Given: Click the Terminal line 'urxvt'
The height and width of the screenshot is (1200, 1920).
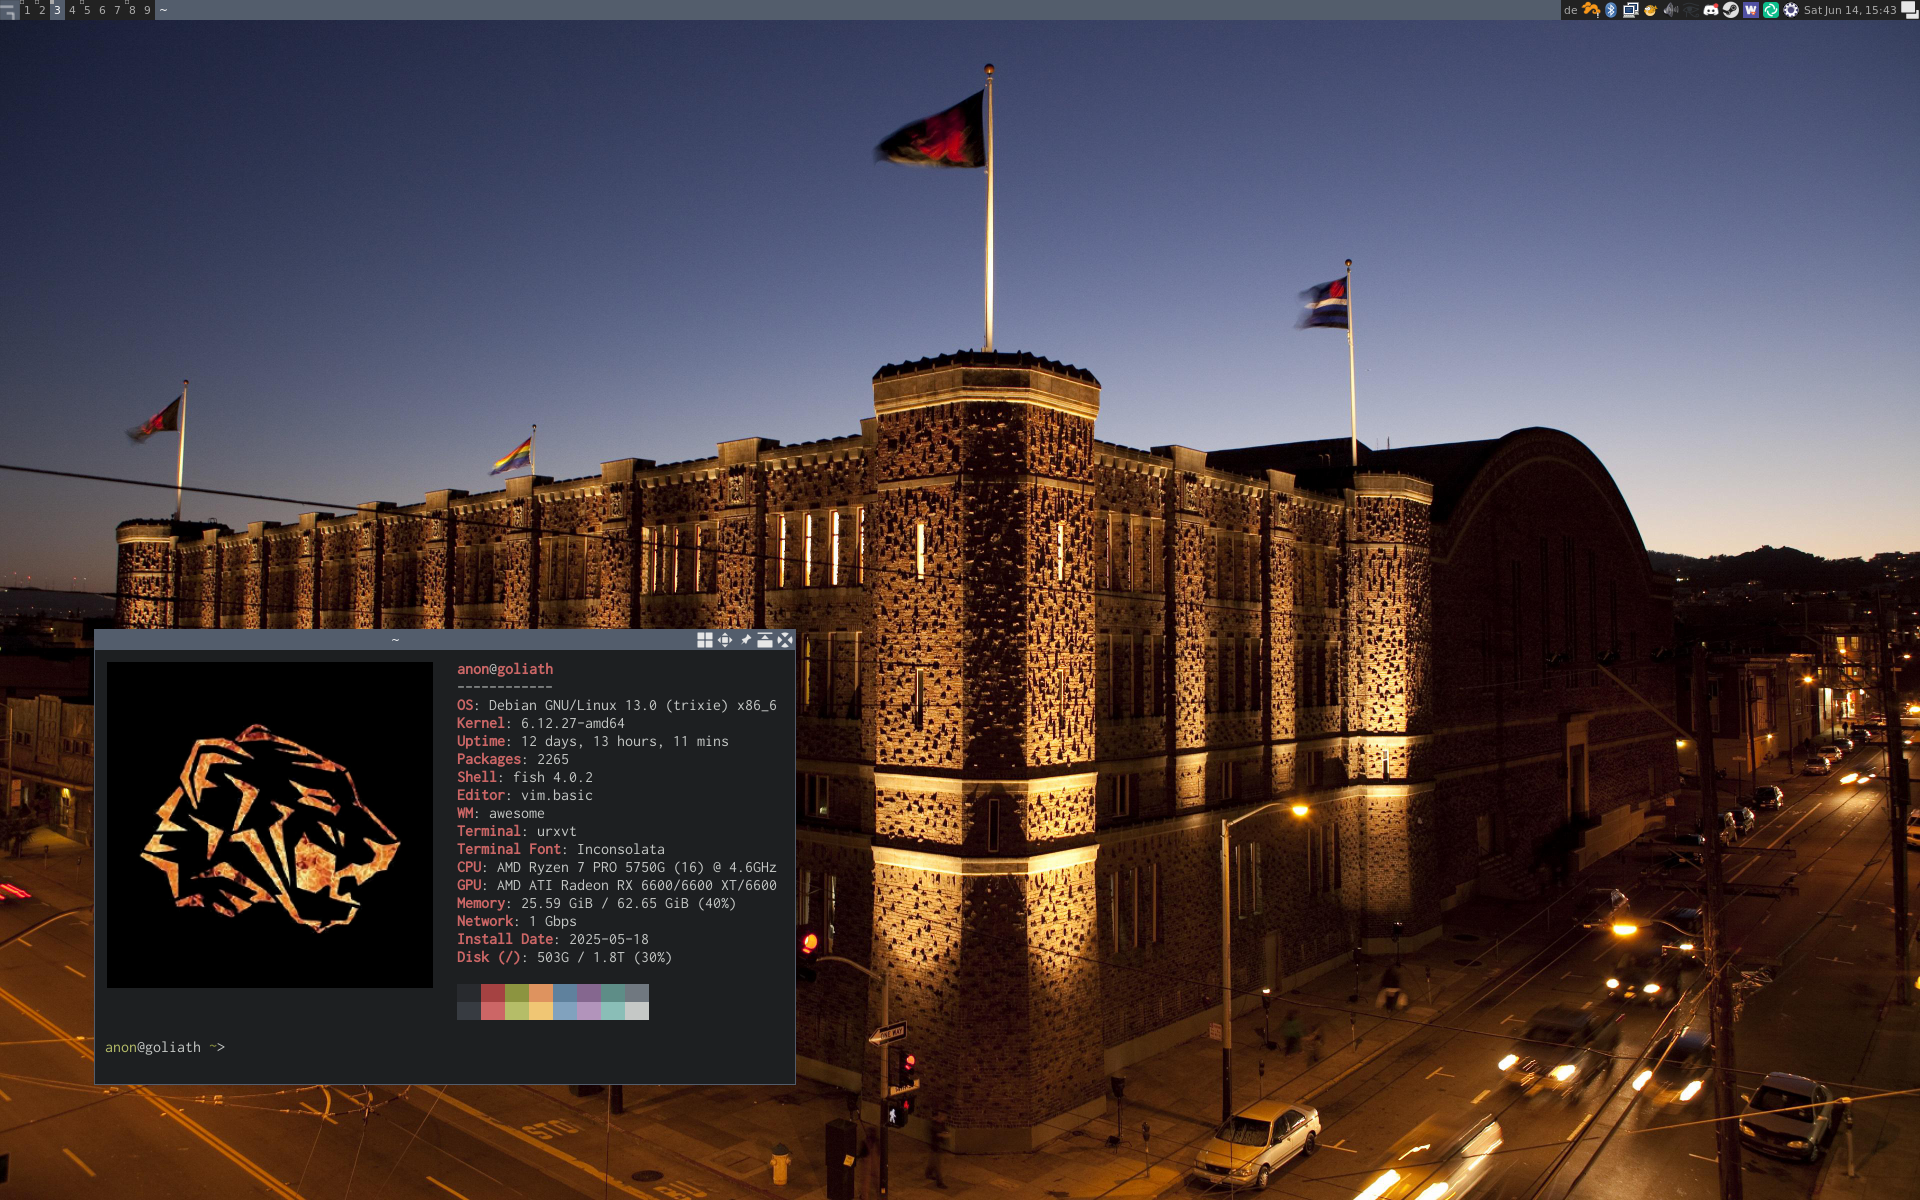Looking at the screenshot, I should coord(517,831).
